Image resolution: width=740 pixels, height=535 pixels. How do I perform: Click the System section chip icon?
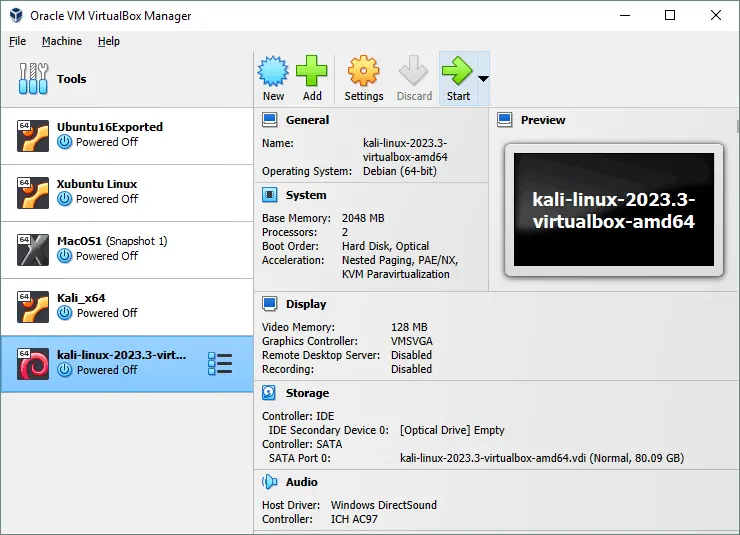[x=269, y=195]
